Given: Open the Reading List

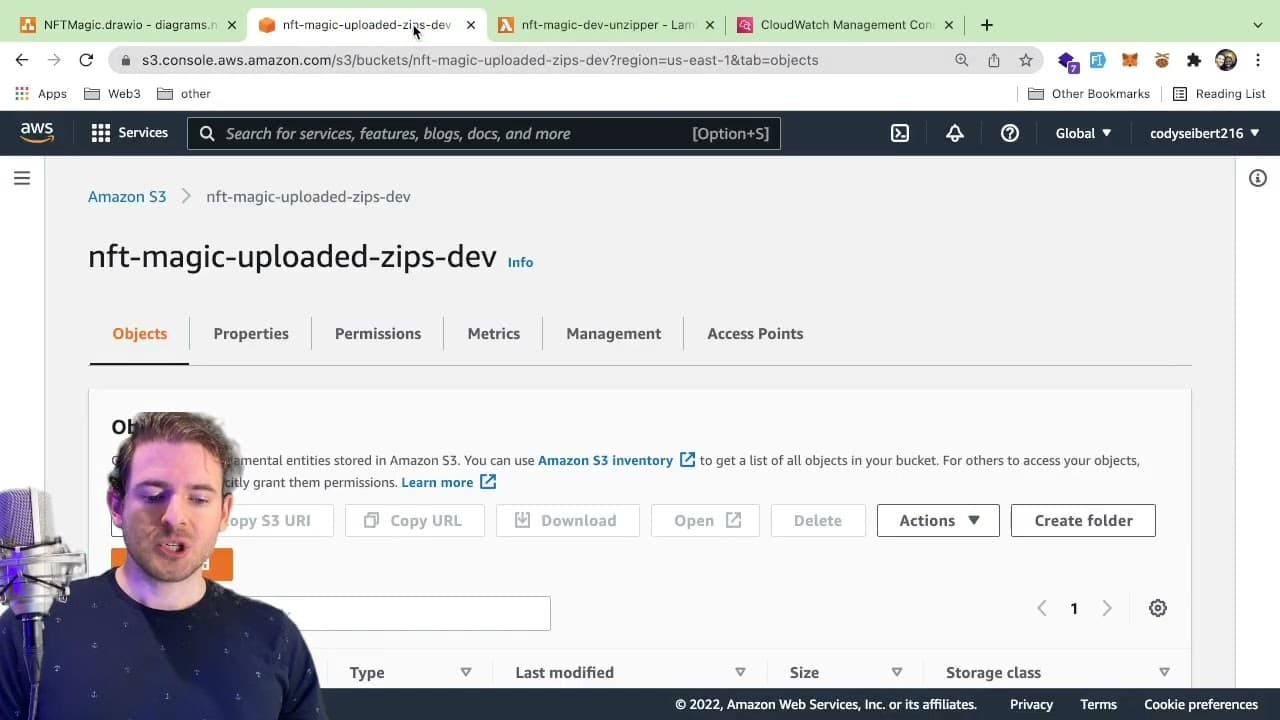Looking at the screenshot, I should click(x=1219, y=94).
